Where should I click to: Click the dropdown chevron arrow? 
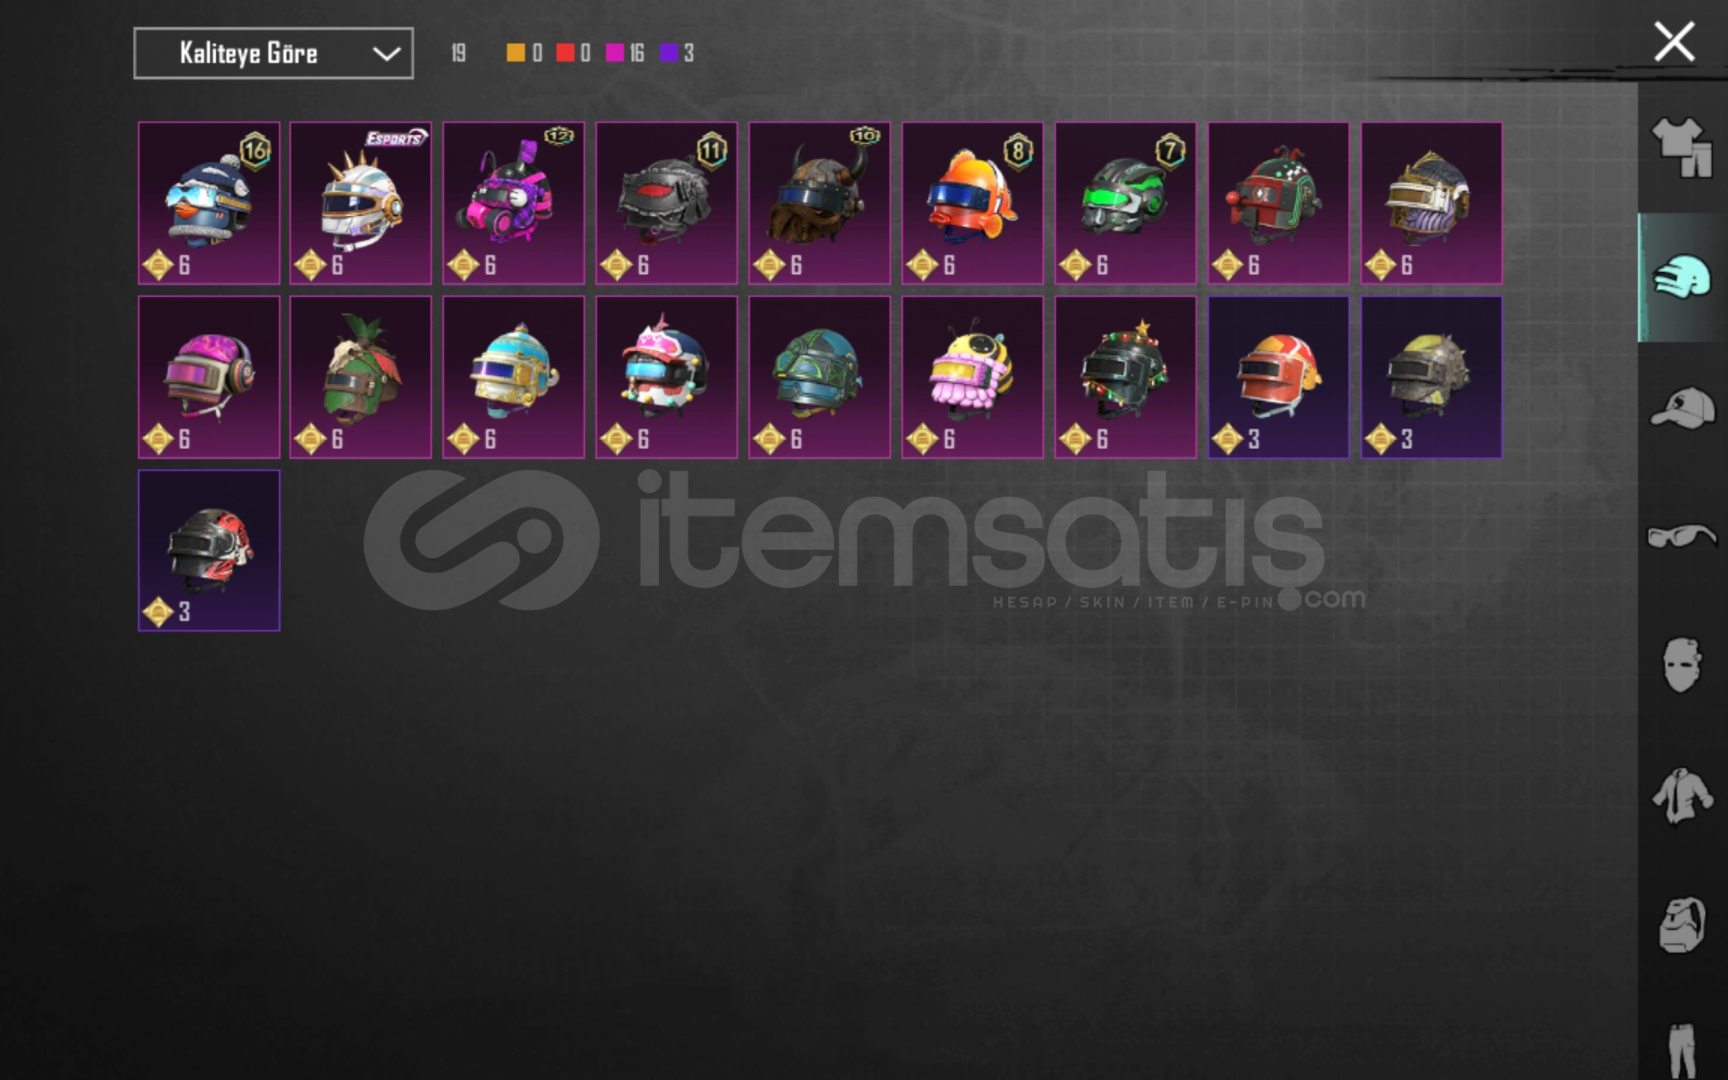386,54
